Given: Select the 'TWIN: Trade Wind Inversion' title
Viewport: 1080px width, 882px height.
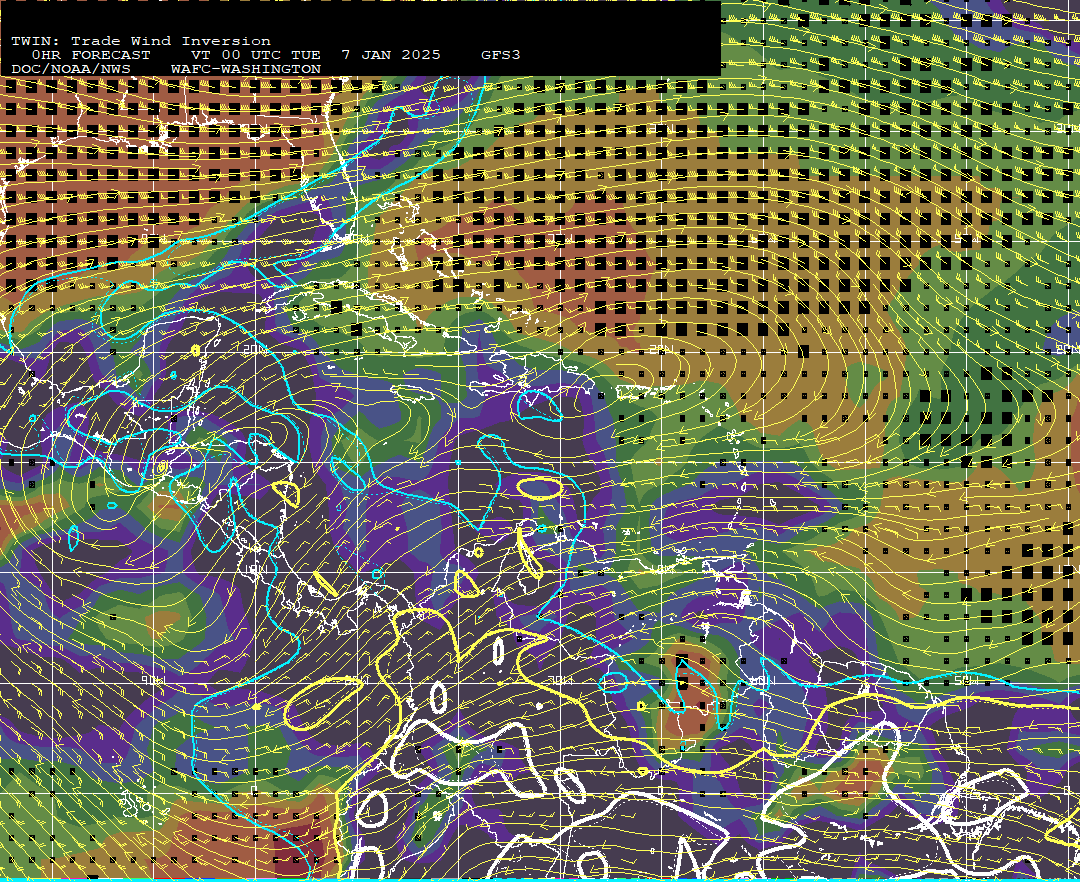Looking at the screenshot, I should click(141, 41).
